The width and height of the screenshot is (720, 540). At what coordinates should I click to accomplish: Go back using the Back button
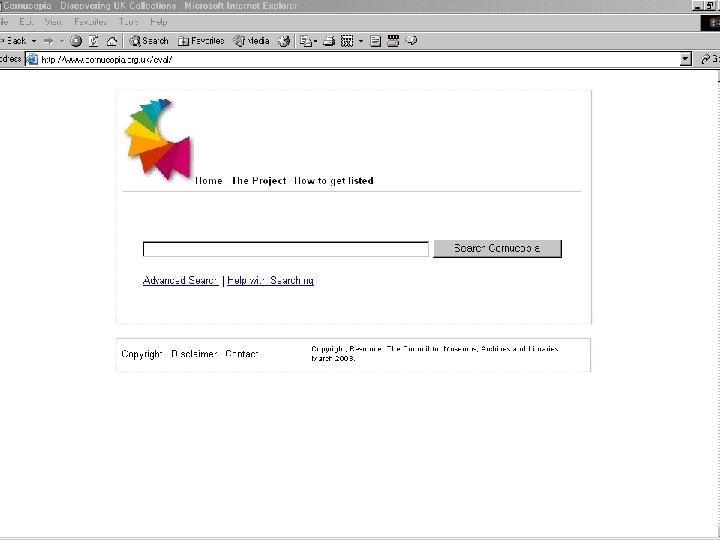click(x=14, y=41)
